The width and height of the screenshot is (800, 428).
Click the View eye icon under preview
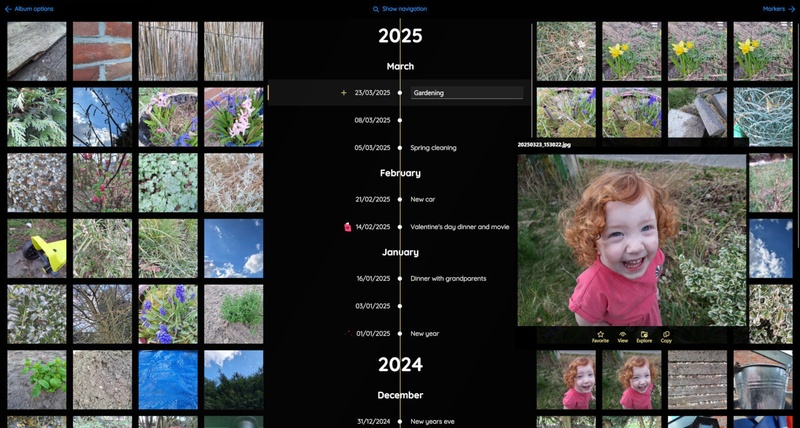(622, 334)
